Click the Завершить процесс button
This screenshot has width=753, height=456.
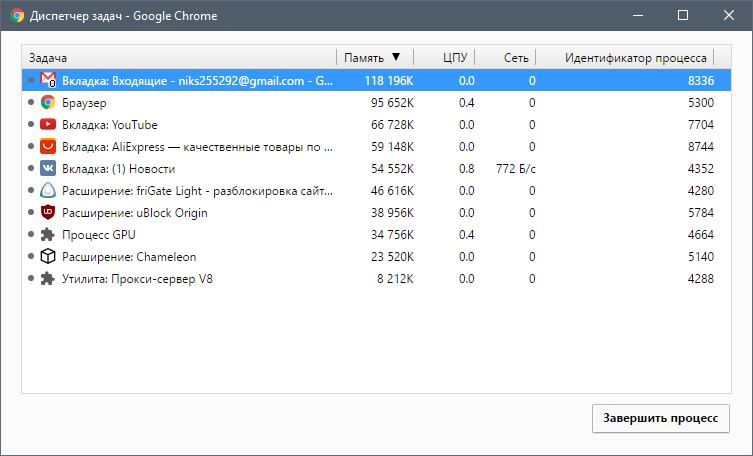point(661,418)
